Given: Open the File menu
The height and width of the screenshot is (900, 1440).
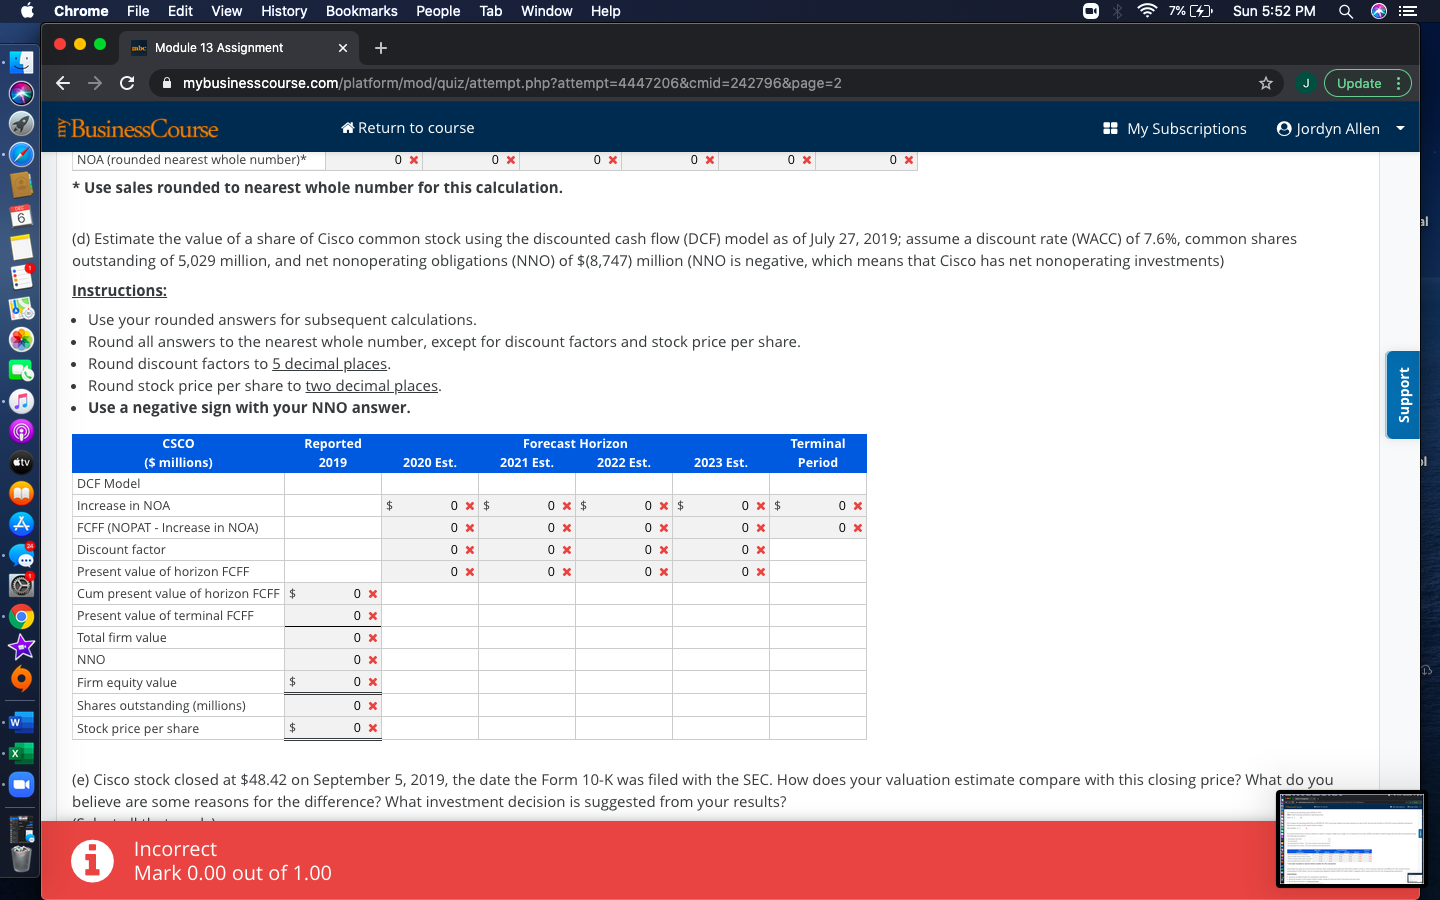Looking at the screenshot, I should (138, 11).
